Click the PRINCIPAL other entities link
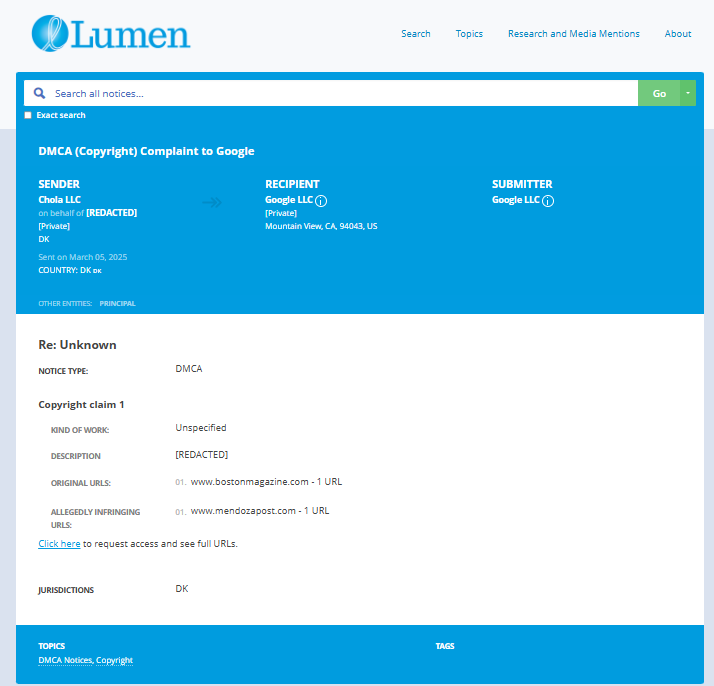714x686 pixels. coord(117,304)
